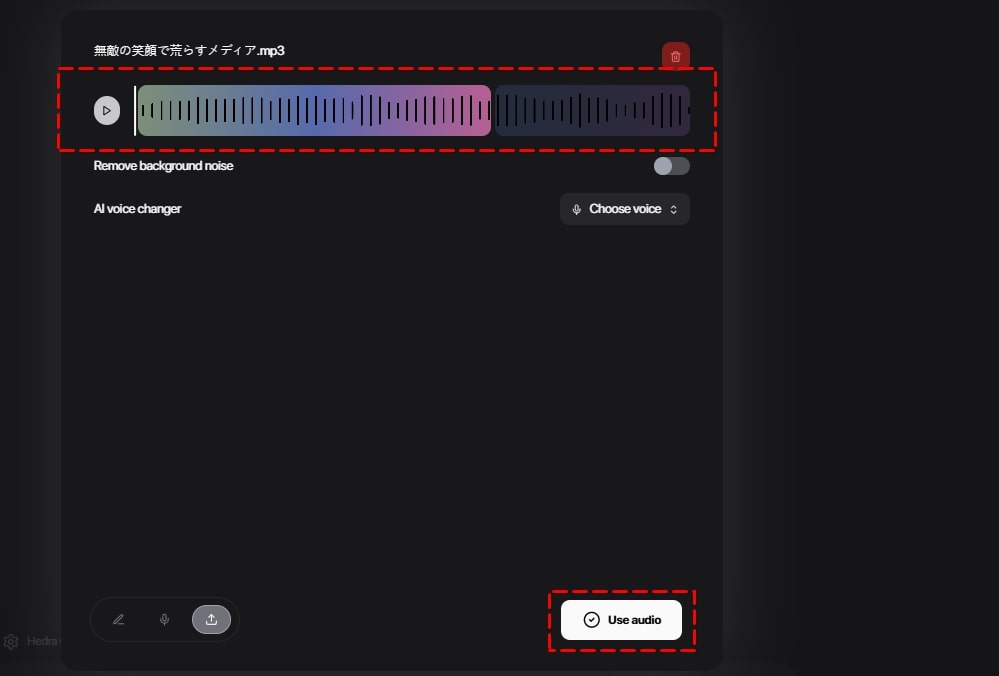The height and width of the screenshot is (676, 999).
Task: Enable Remove background noise switch
Action: 671,166
